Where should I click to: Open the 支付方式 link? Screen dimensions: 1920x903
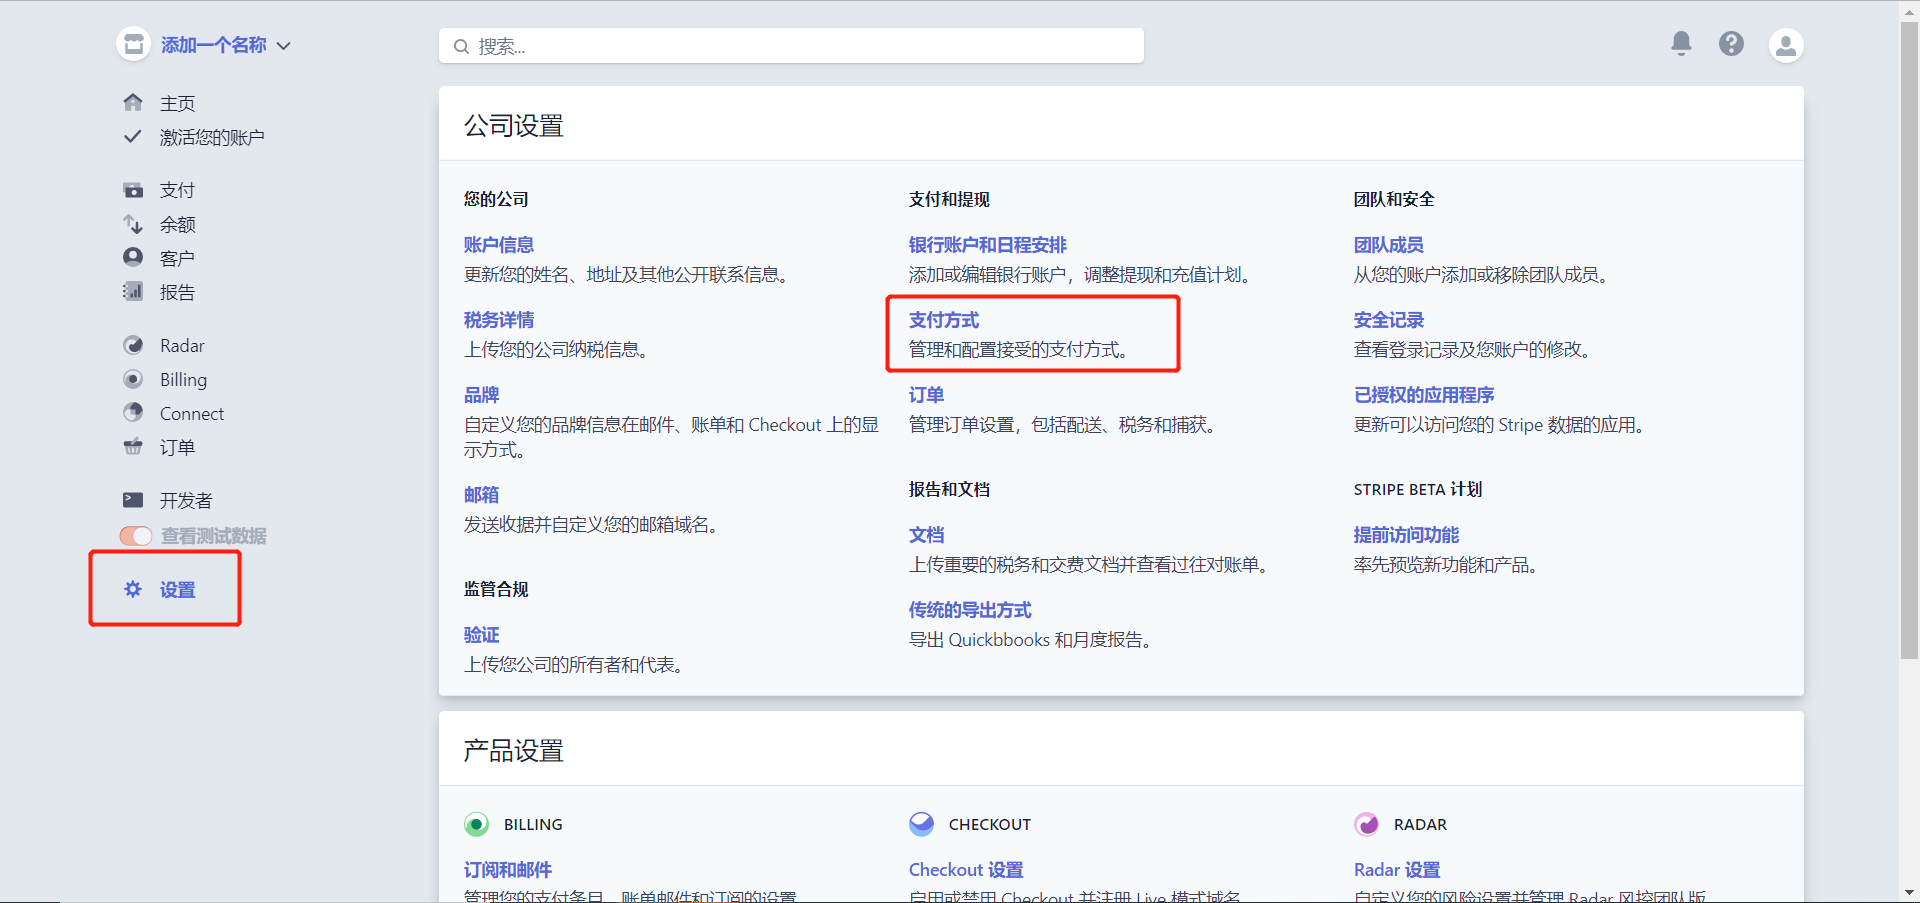(944, 320)
